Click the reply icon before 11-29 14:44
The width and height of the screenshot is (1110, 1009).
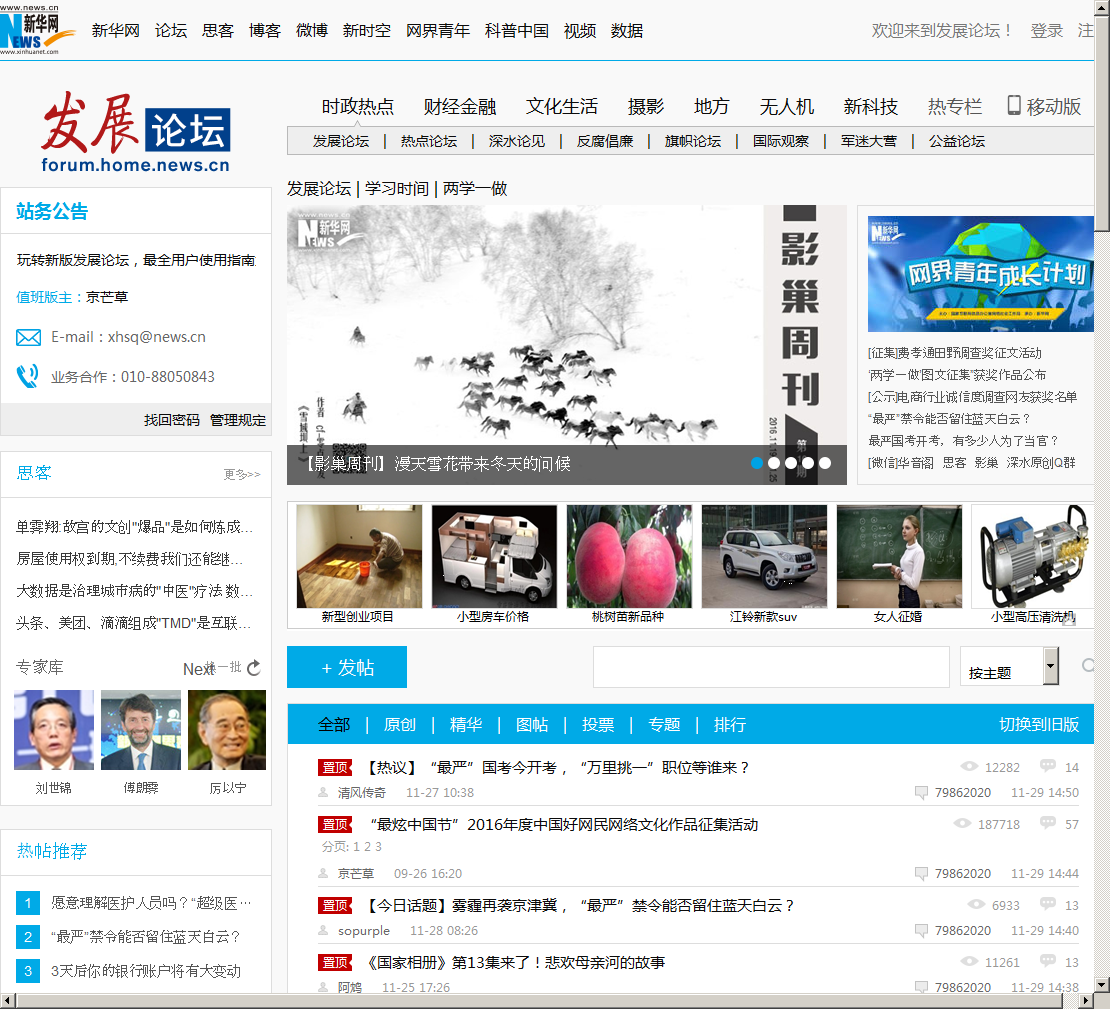point(921,873)
